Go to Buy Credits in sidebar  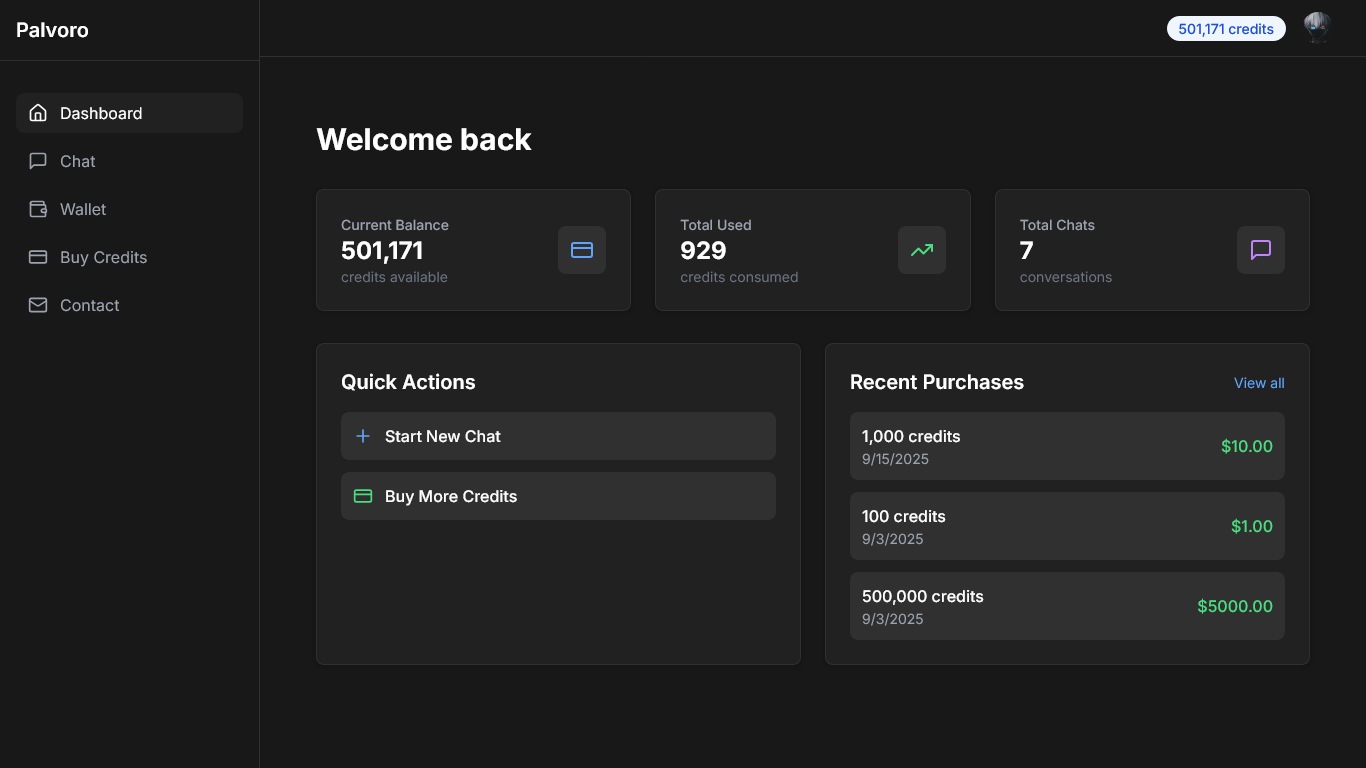[x=103, y=257]
